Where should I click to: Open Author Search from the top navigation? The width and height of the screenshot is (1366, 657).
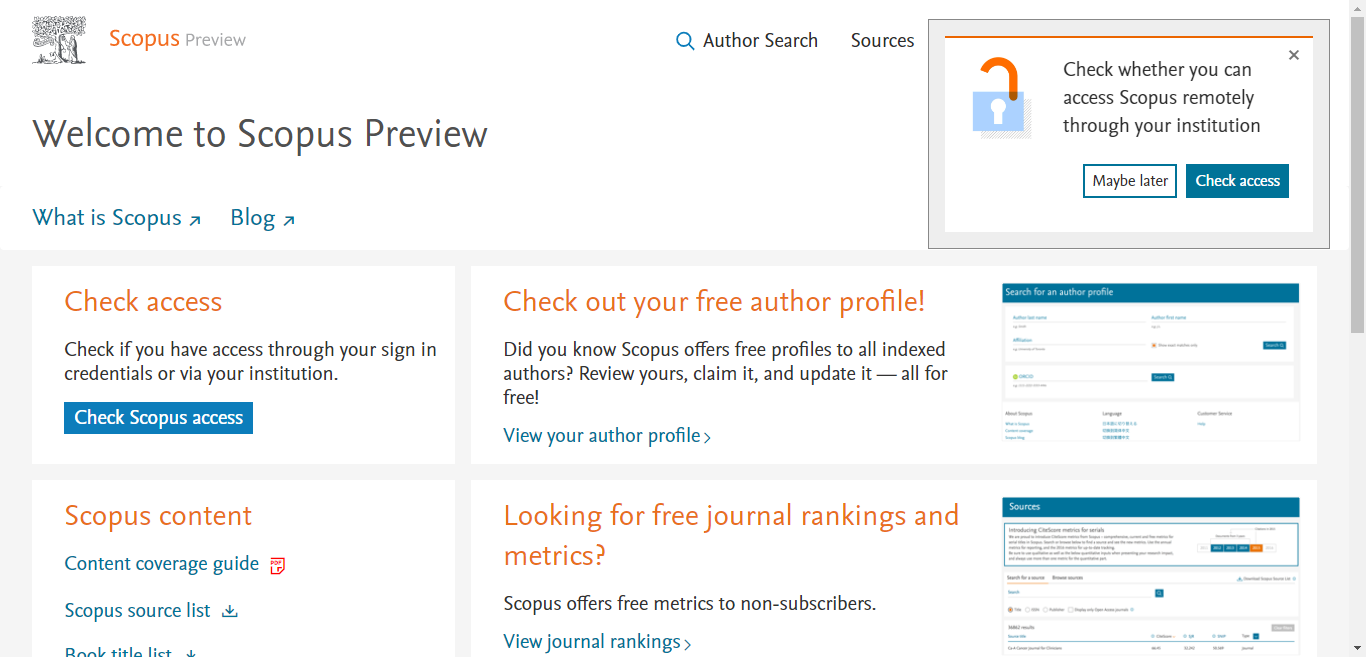point(760,41)
